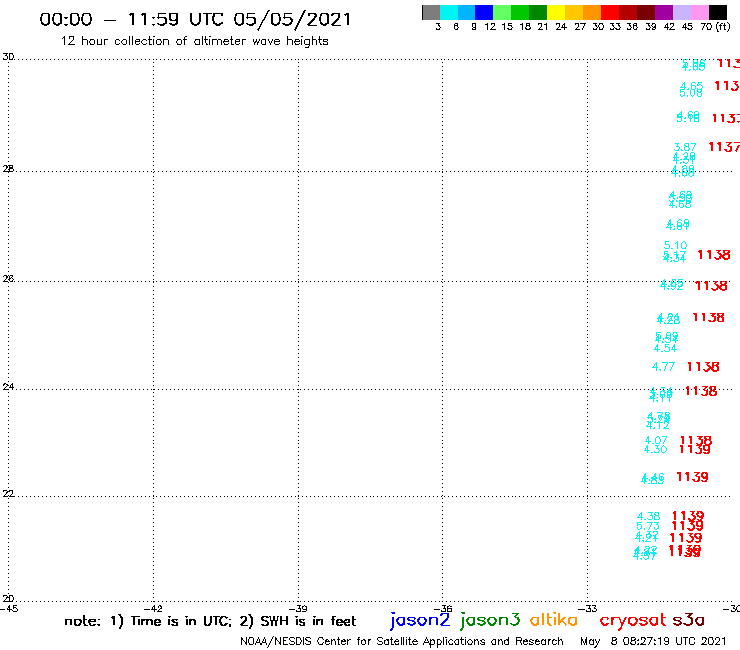The width and height of the screenshot is (740, 650).
Task: Click longitude axis label "-33"
Action: pos(588,608)
